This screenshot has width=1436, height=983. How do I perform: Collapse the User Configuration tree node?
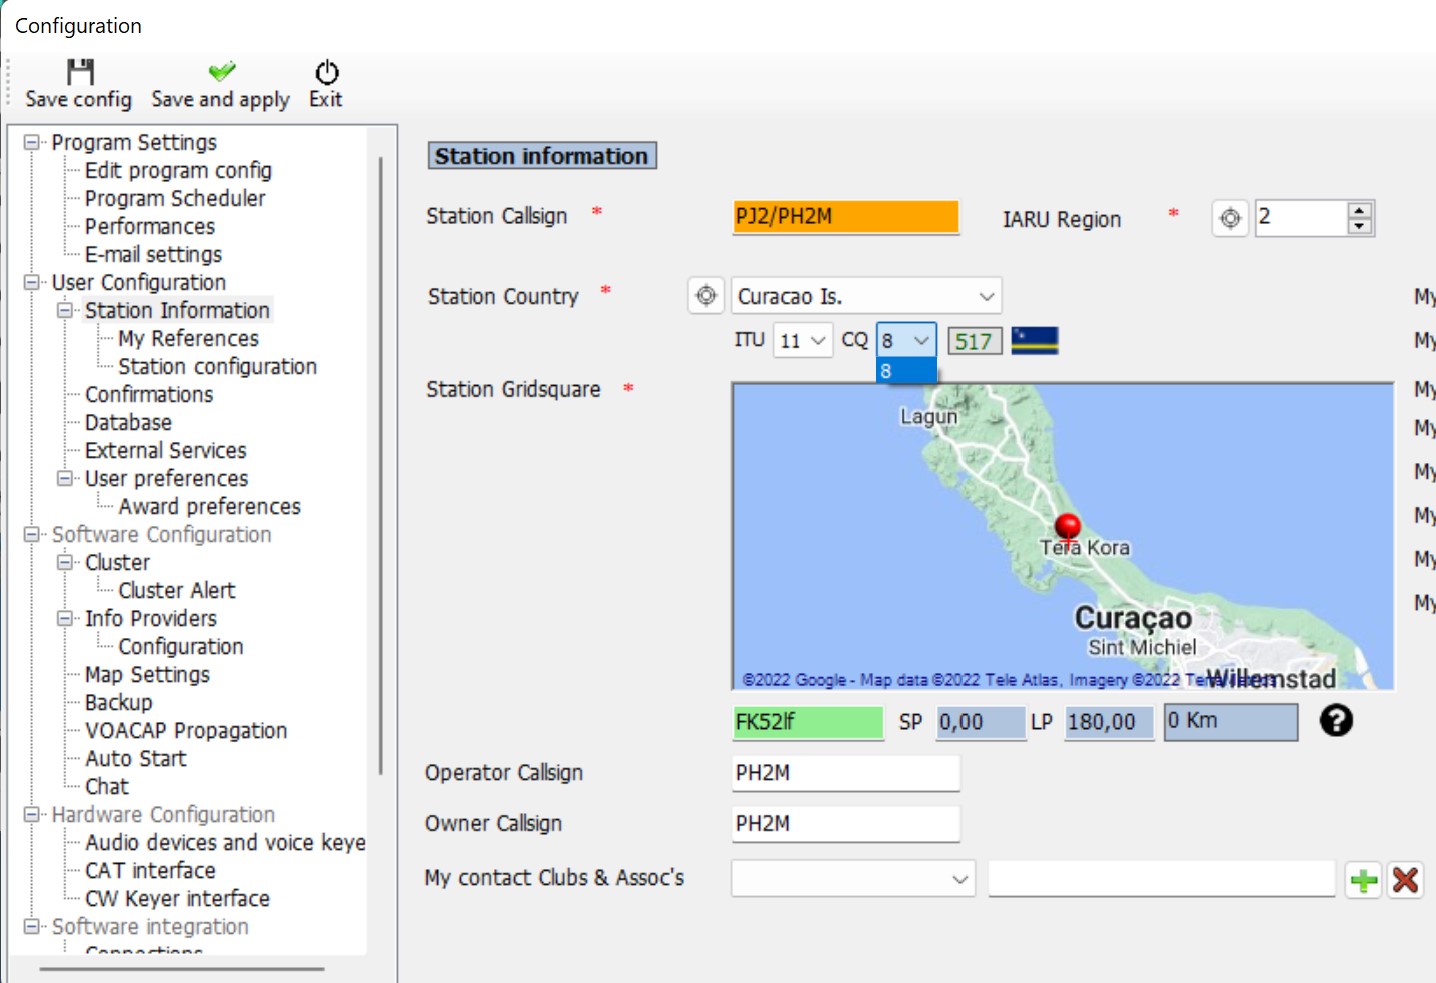[32, 282]
